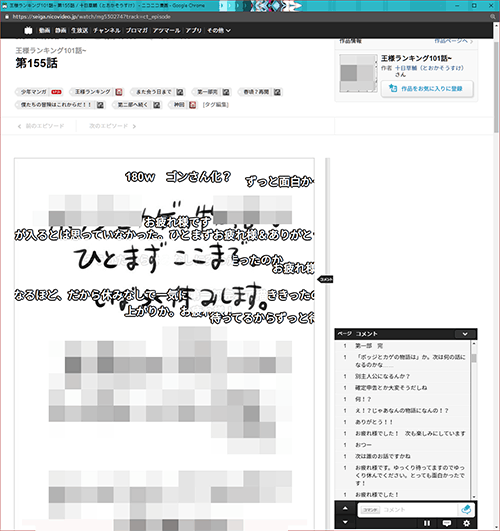Open アプリ in the top bar

[x=193, y=30]
